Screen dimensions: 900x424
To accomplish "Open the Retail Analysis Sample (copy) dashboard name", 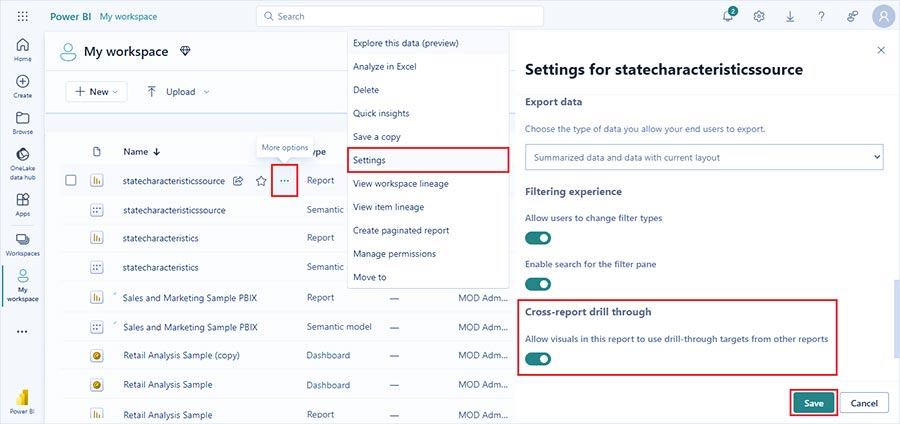I will tap(181, 355).
